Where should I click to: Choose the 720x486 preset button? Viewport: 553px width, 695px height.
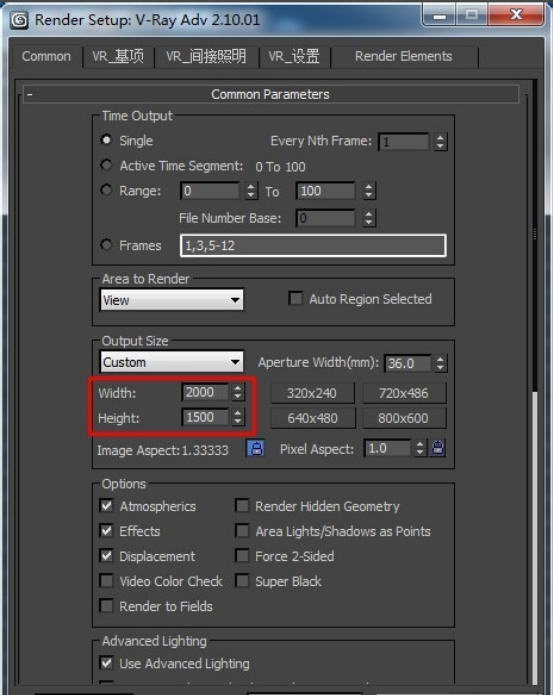click(x=404, y=393)
